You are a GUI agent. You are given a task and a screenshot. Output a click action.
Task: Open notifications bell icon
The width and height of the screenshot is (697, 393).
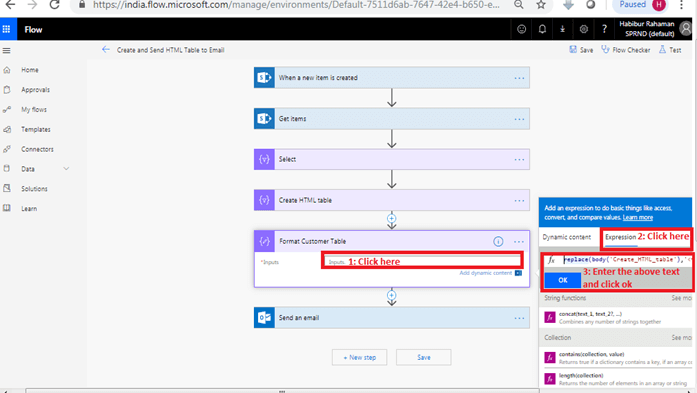(x=542, y=29)
